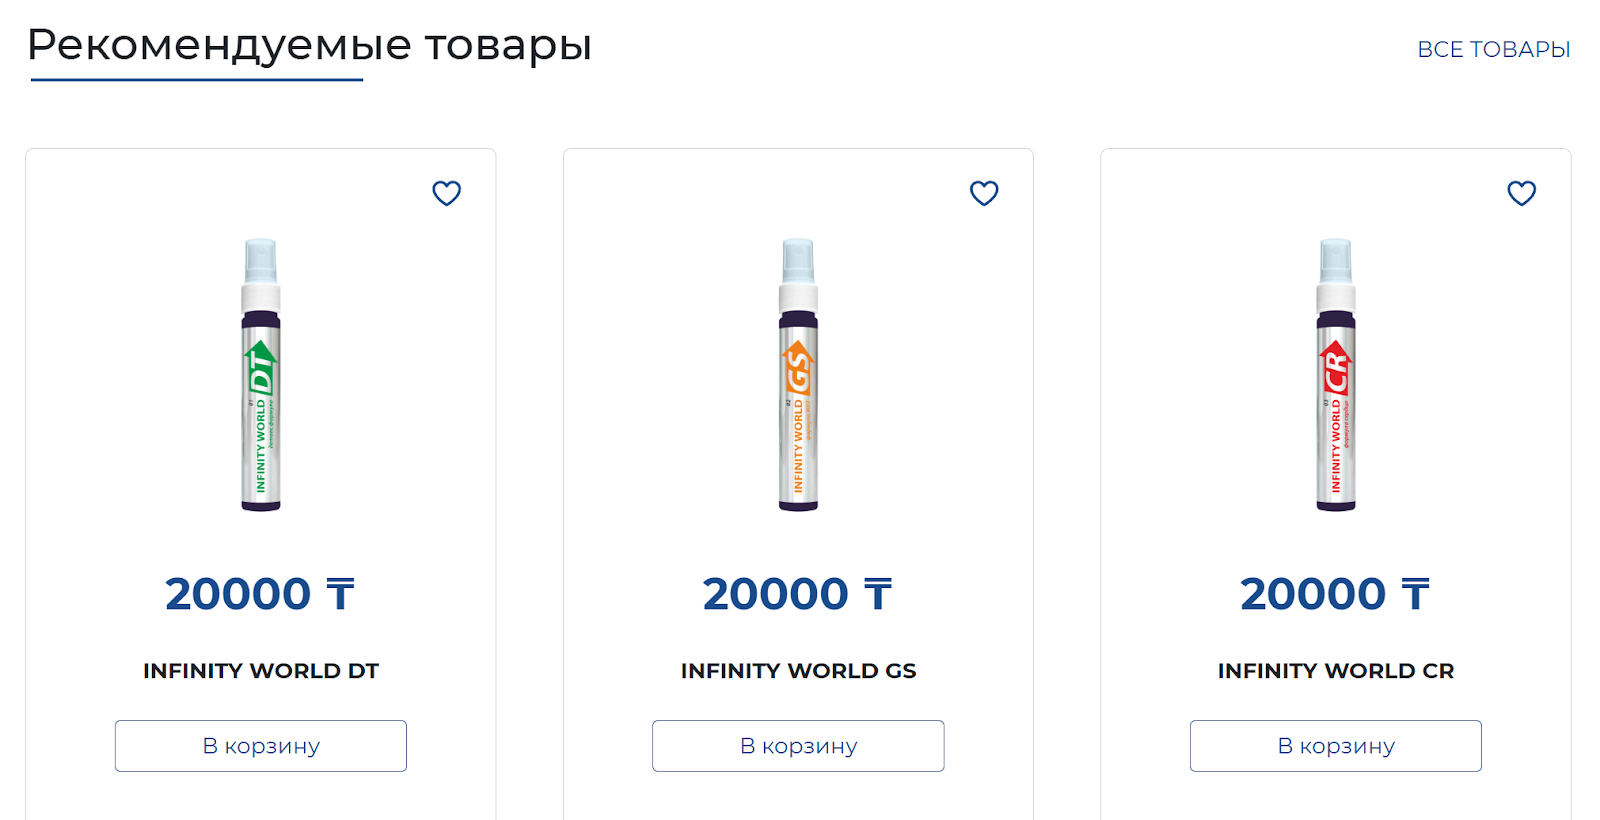
Task: Click the red CR arrow logo
Action: tap(1336, 368)
